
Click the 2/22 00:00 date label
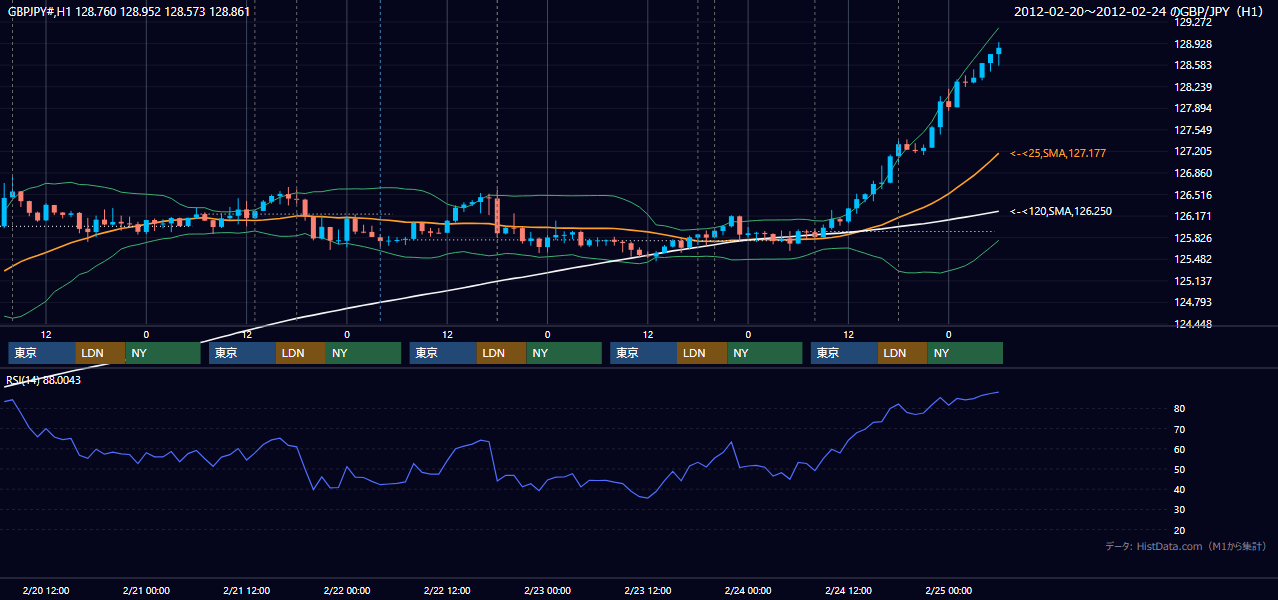pyautogui.click(x=347, y=590)
